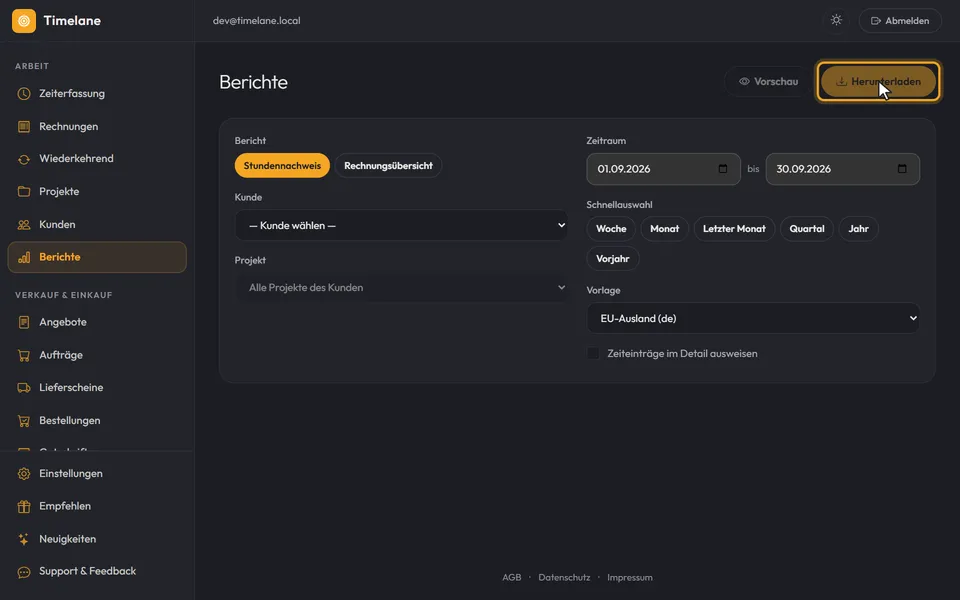960x600 pixels.
Task: Open the AGB footer link
Action: tap(512, 577)
